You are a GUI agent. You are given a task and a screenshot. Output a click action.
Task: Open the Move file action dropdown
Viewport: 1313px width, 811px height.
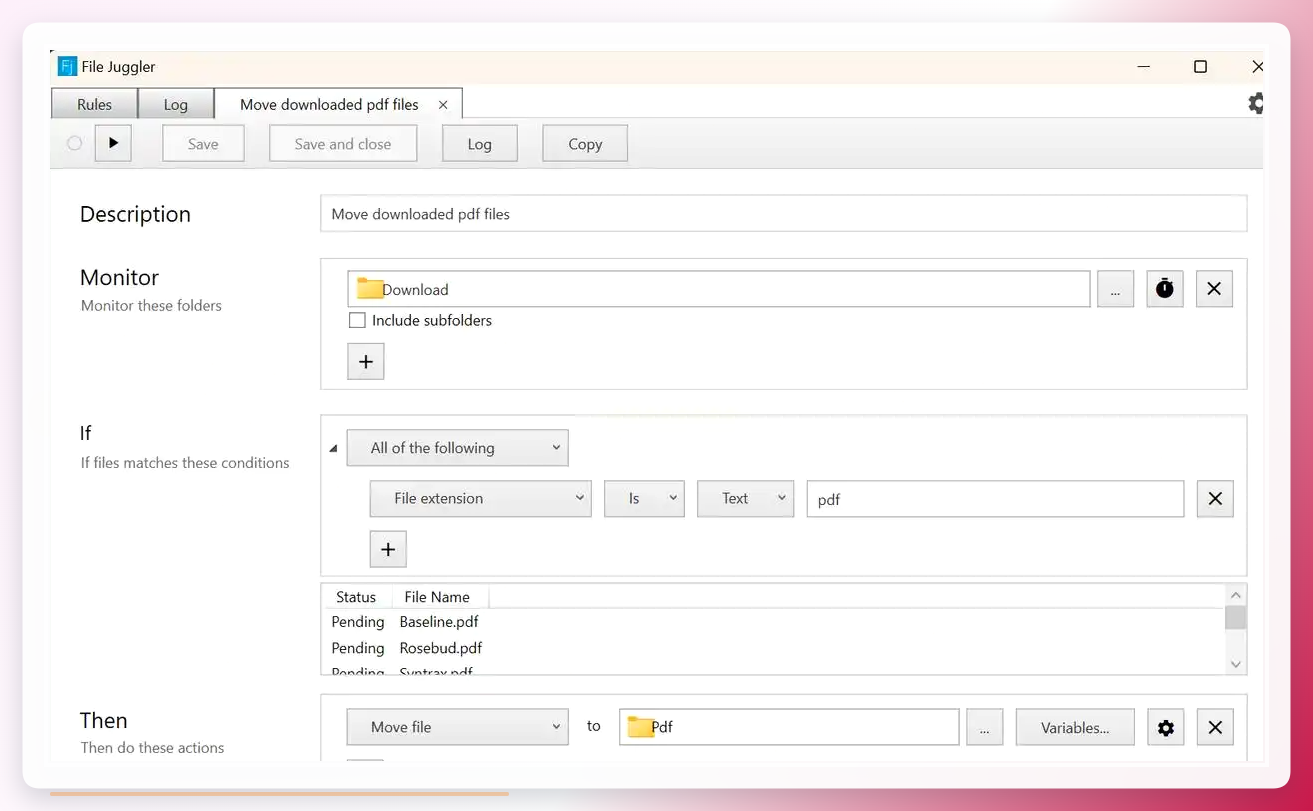coord(458,728)
